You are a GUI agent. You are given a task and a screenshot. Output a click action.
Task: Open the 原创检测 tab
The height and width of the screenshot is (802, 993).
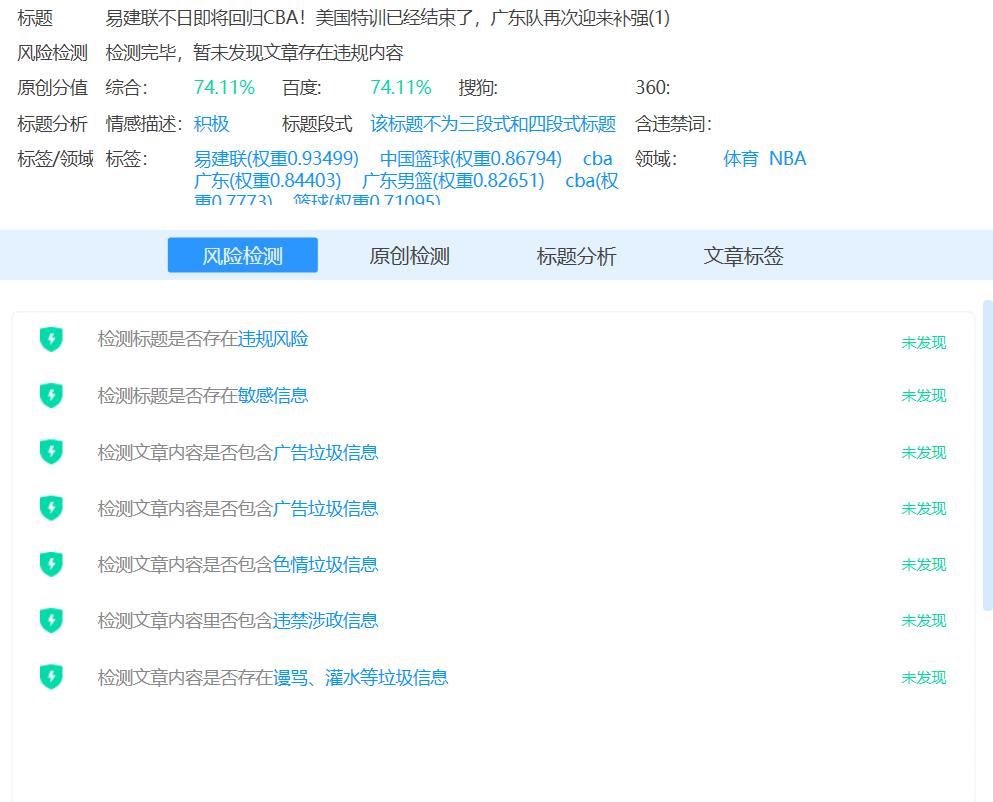click(409, 256)
